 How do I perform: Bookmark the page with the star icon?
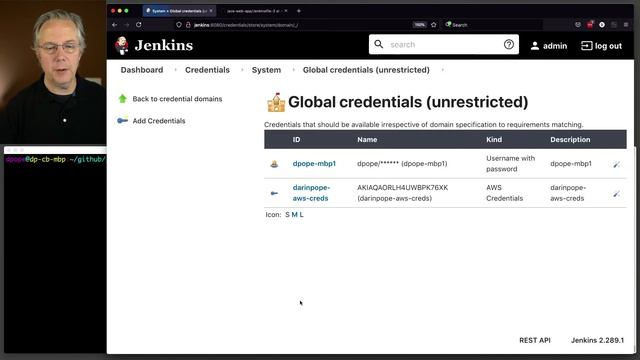pos(433,24)
